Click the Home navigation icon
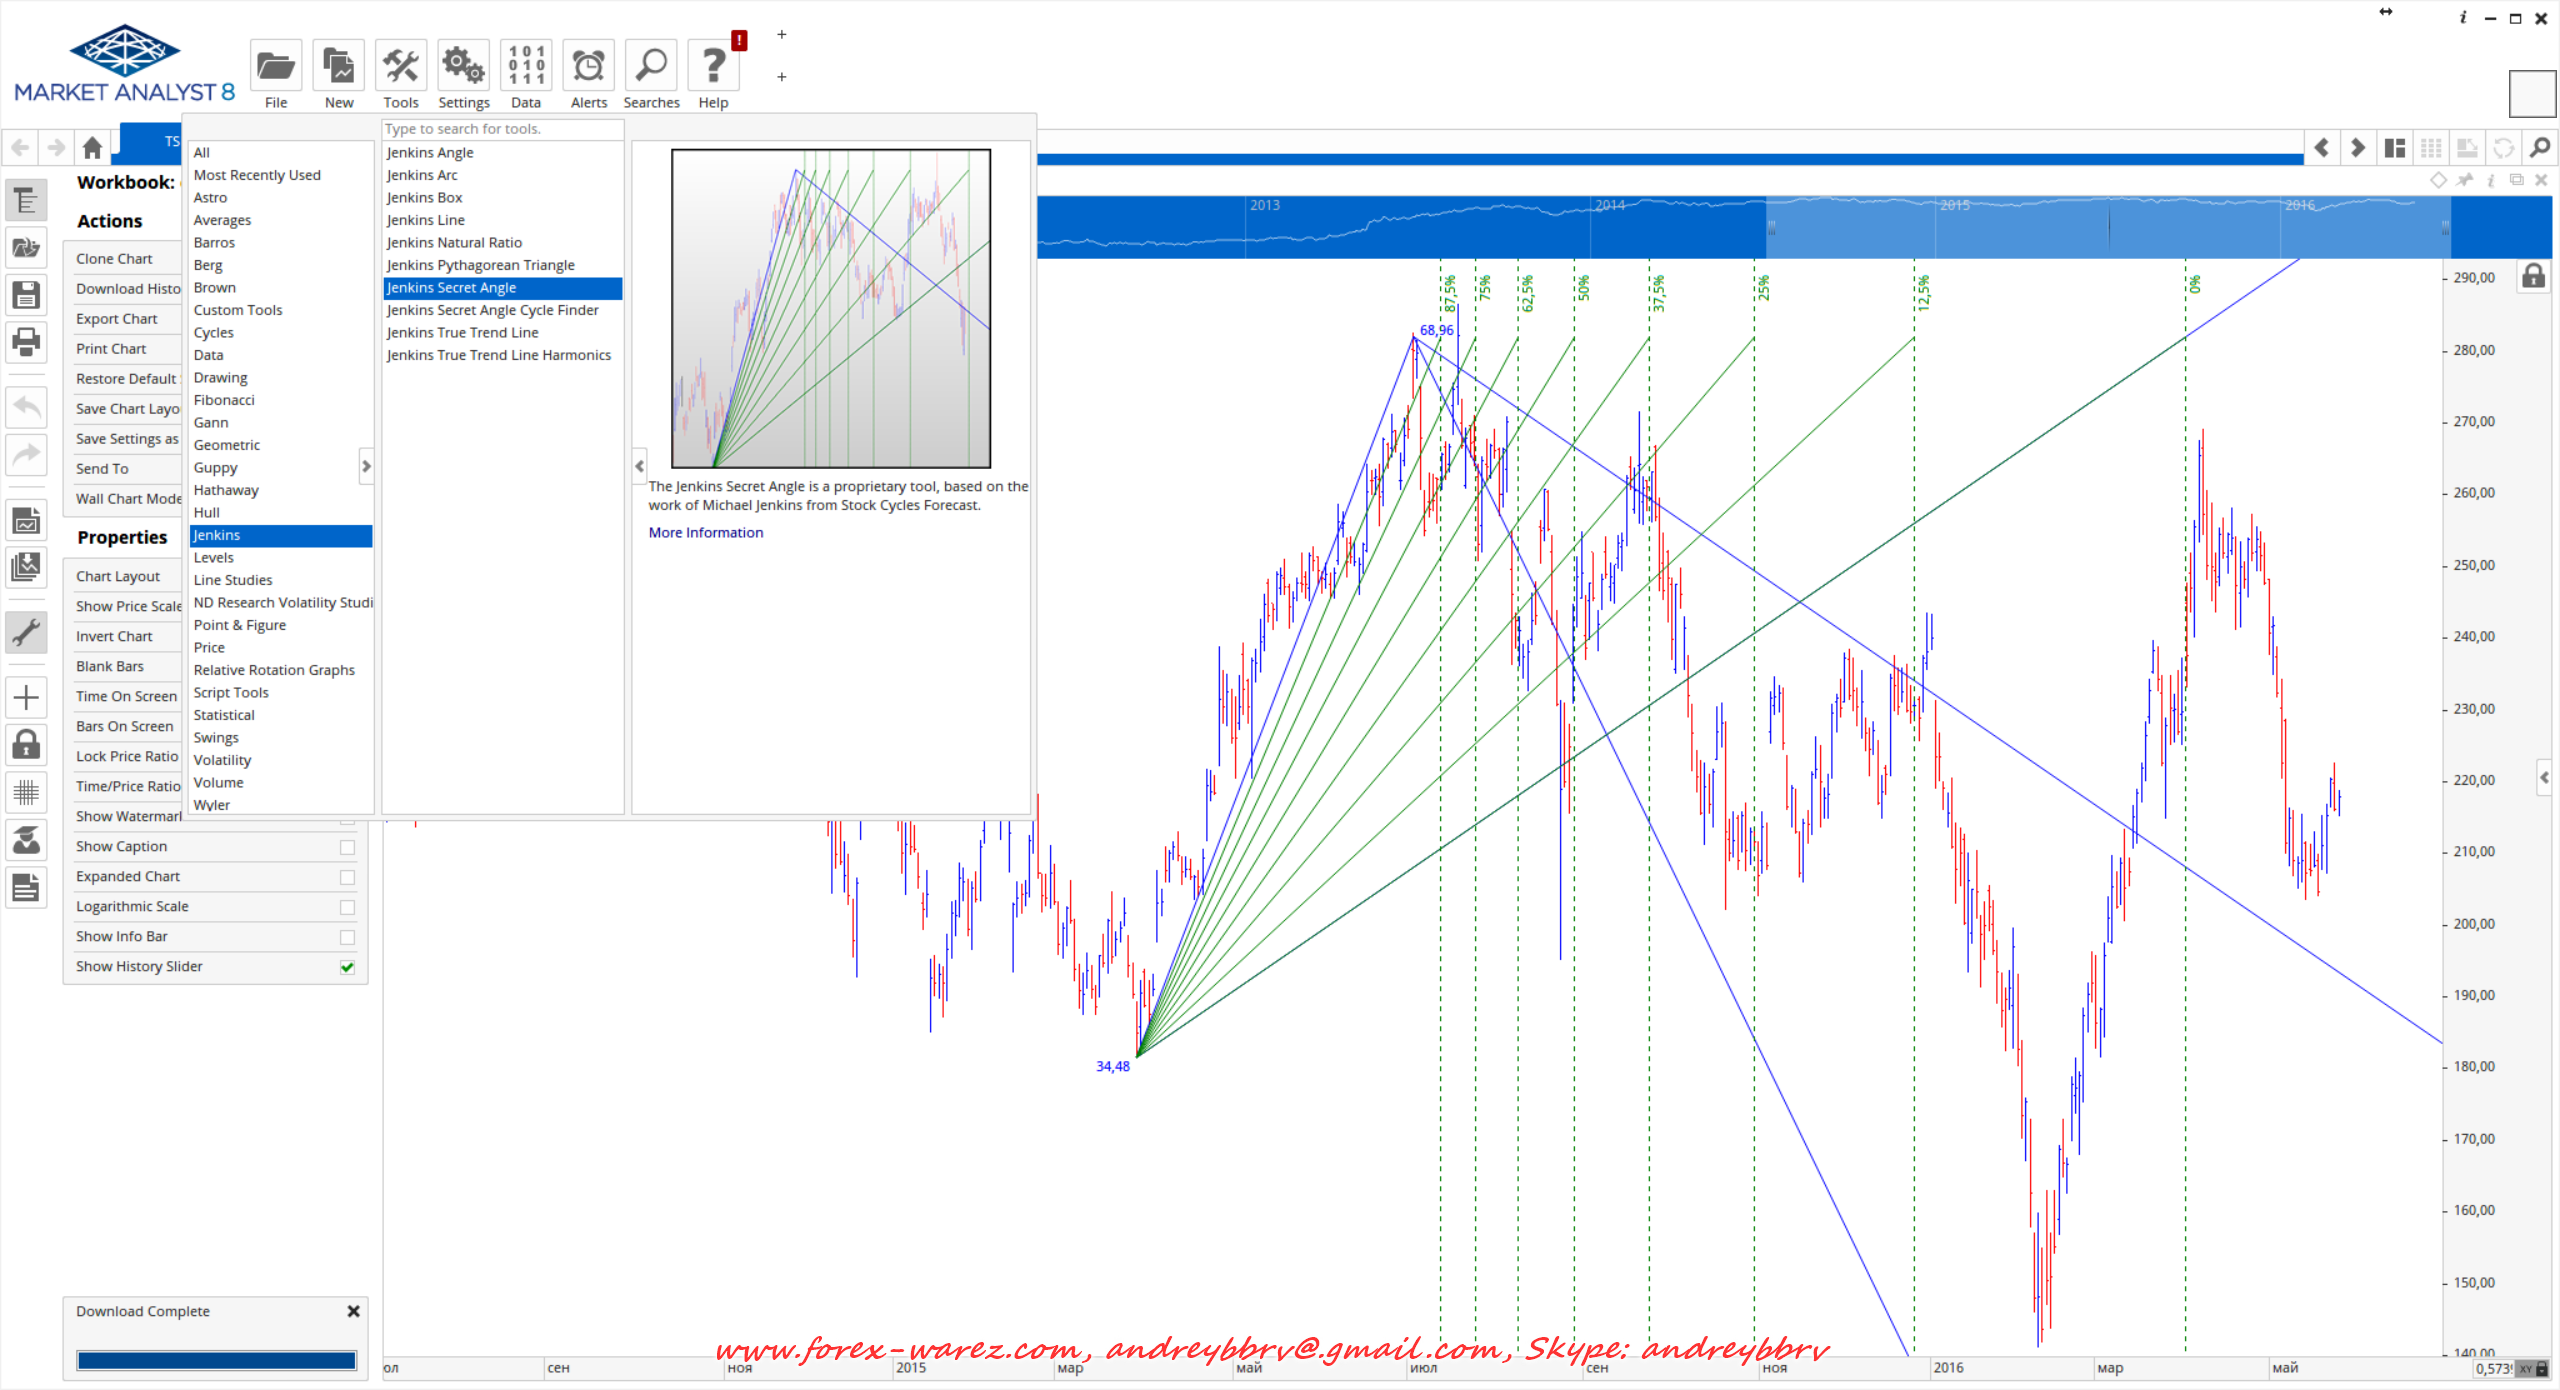2560x1390 pixels. (x=92, y=148)
